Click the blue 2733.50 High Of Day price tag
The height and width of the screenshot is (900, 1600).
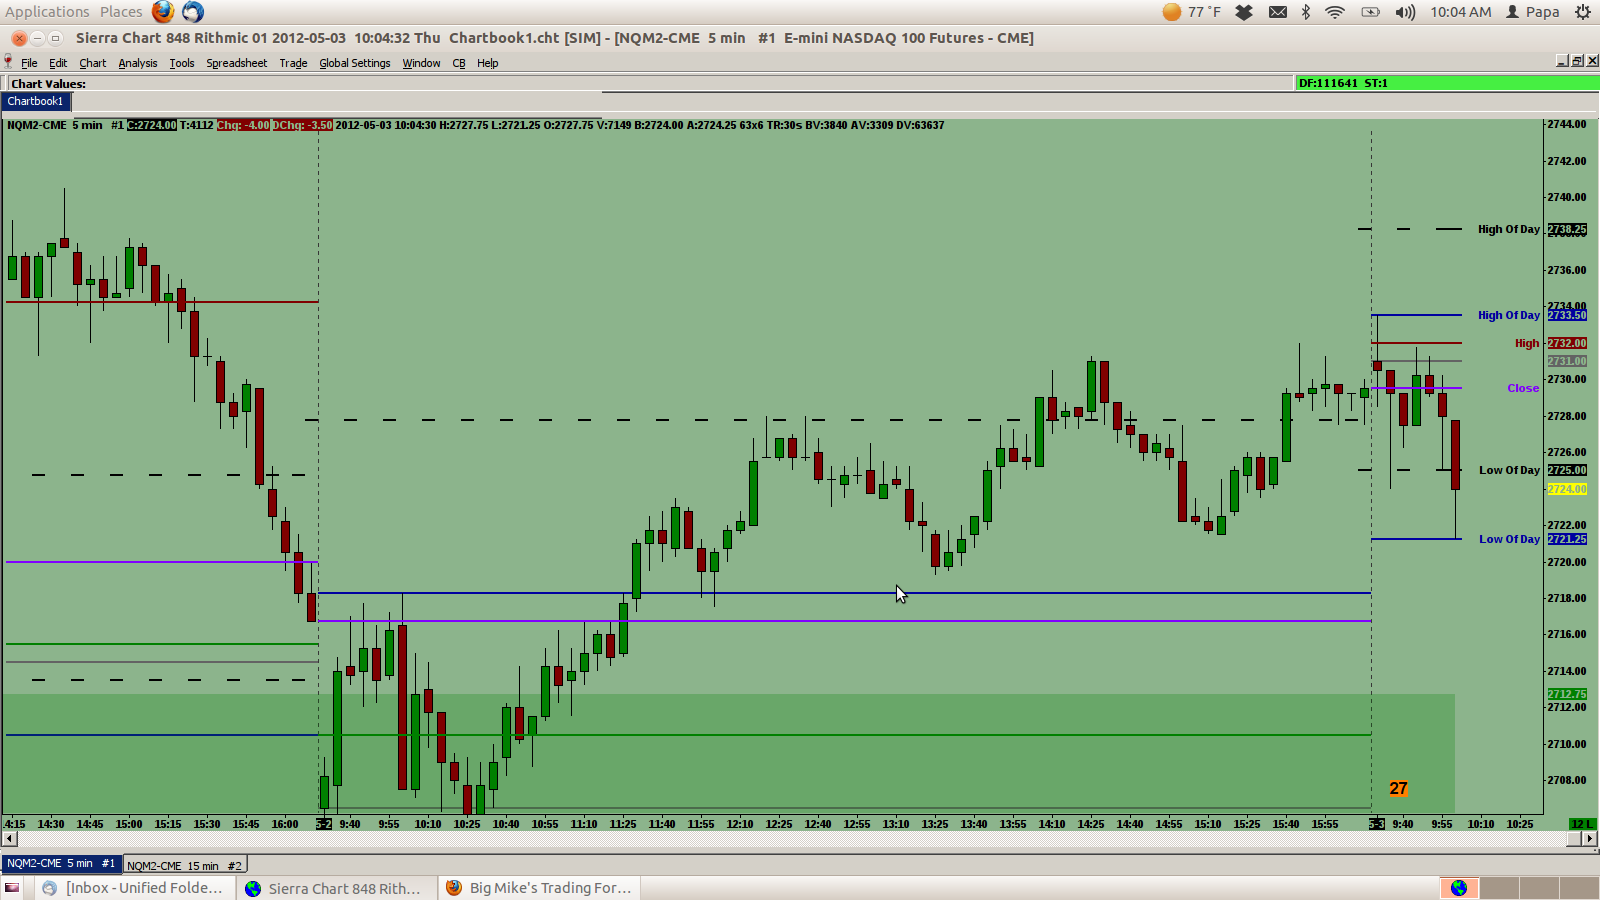tap(1567, 315)
